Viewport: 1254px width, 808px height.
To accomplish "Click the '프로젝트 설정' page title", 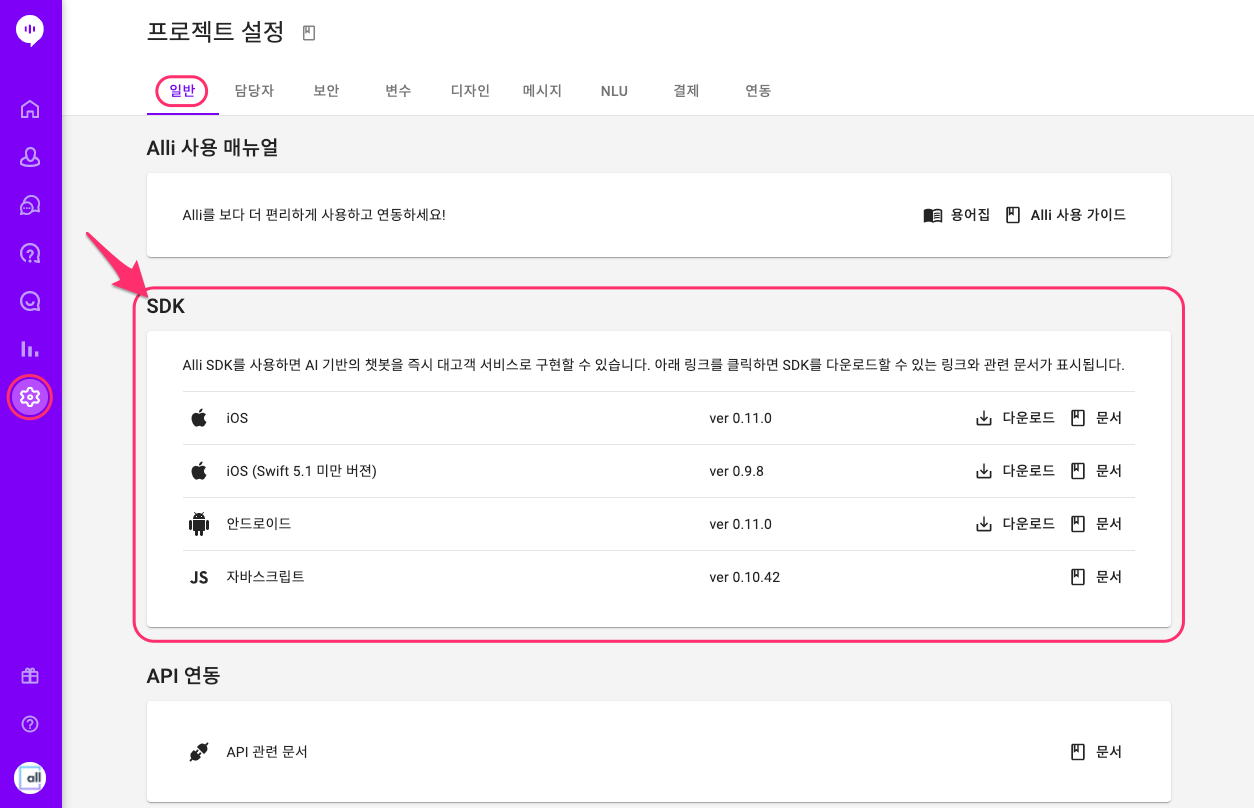I will click(x=216, y=32).
